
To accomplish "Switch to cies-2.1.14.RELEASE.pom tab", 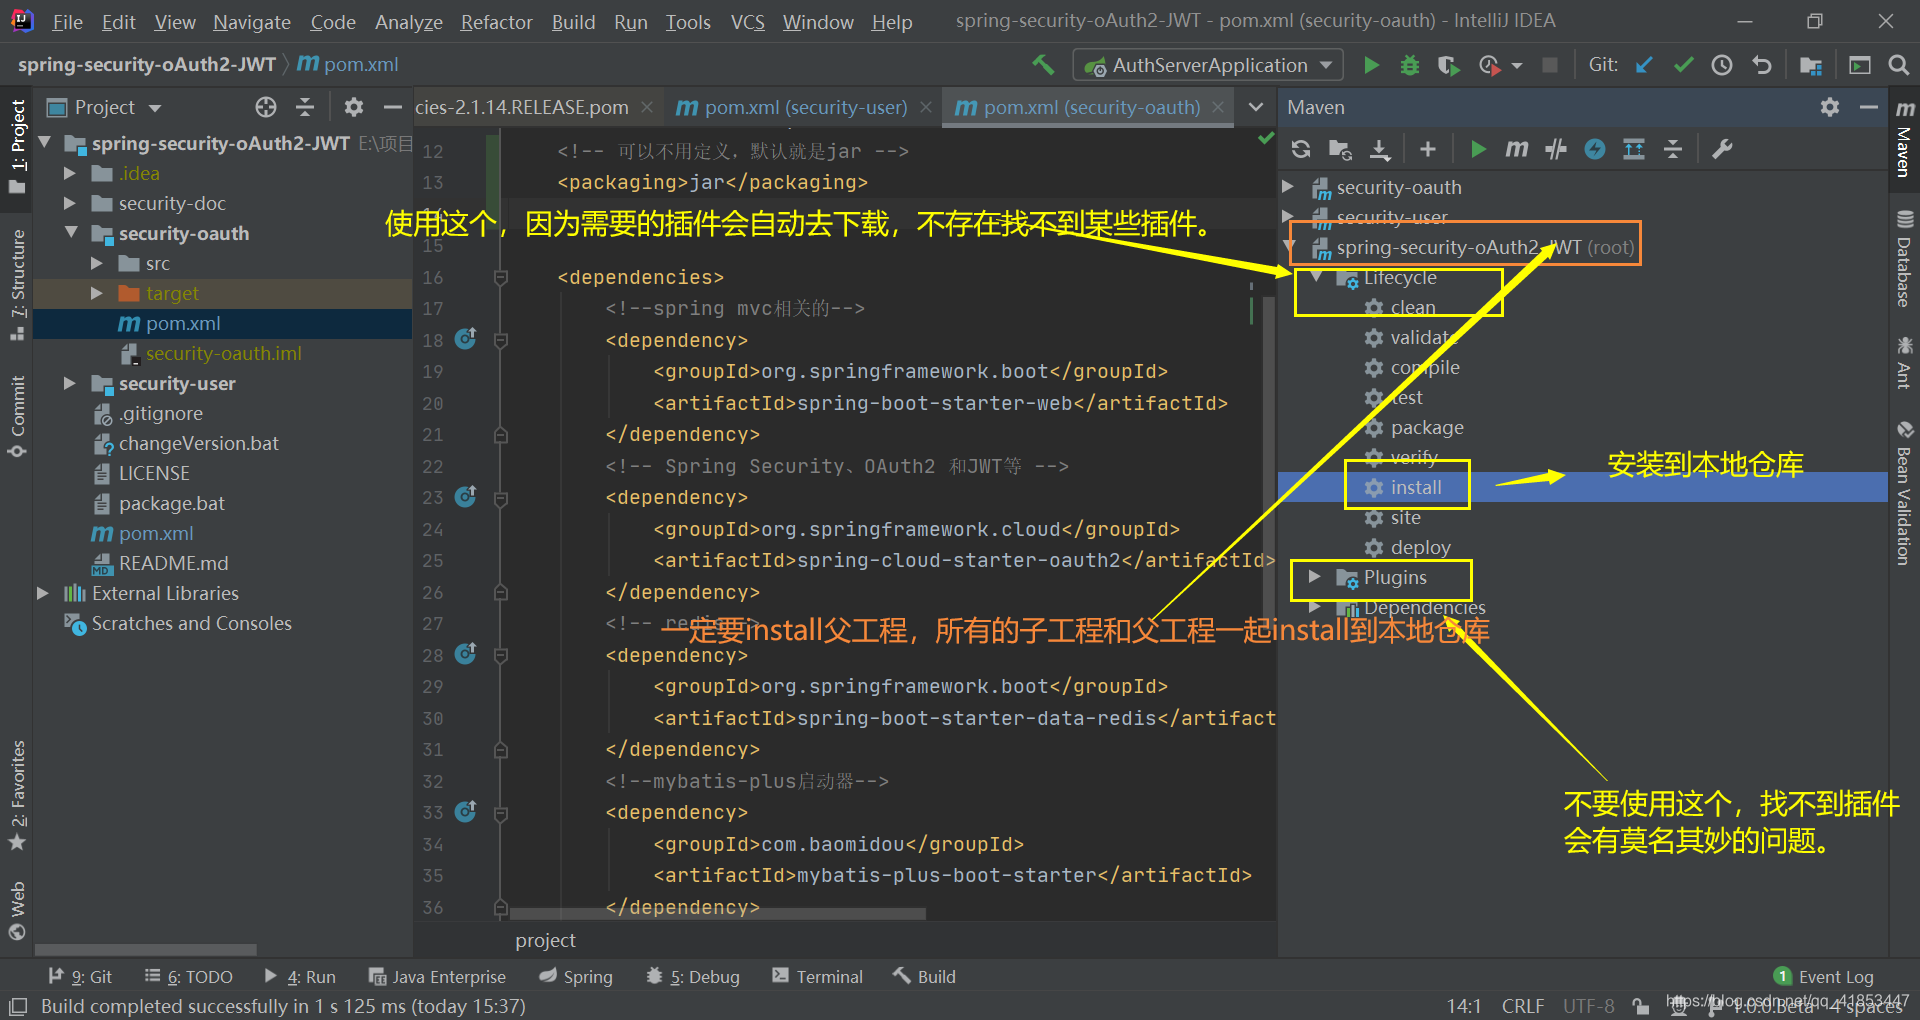I will click(521, 107).
